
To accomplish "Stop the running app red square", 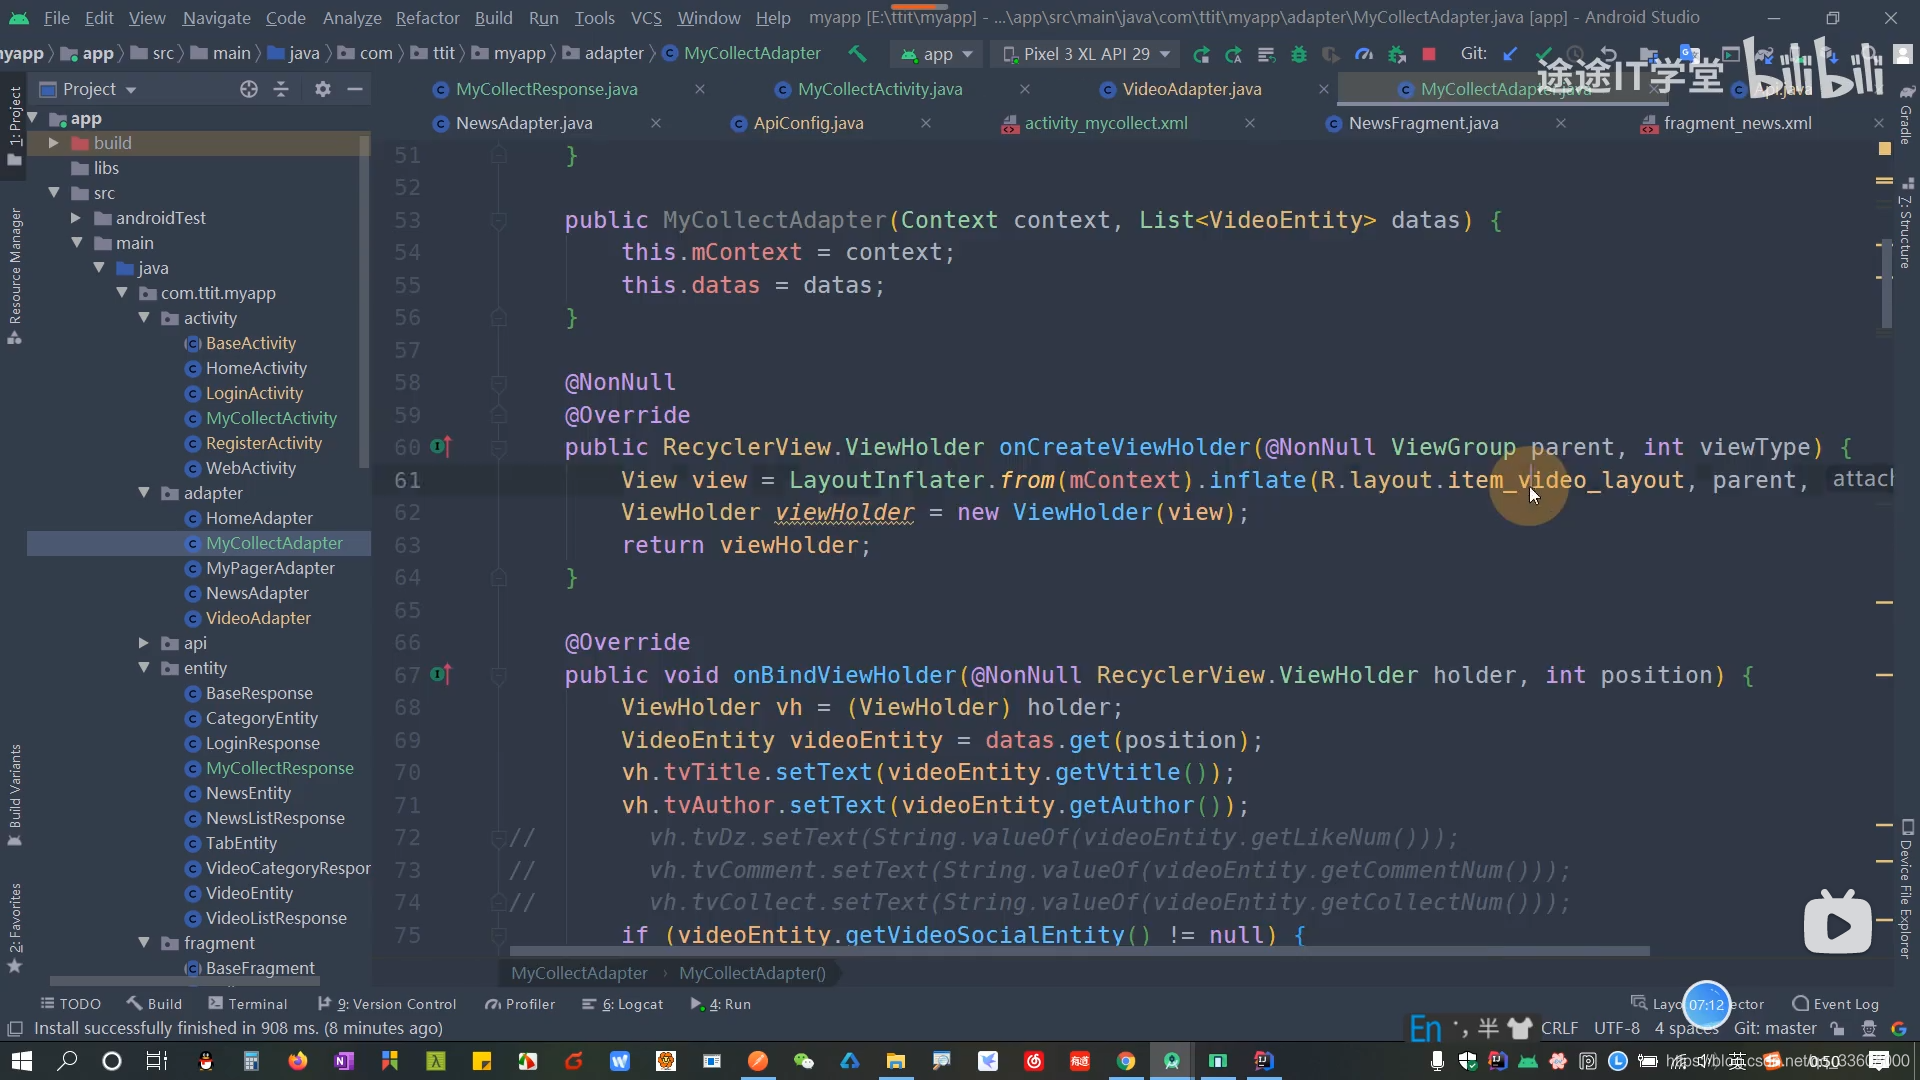I will pos(1429,54).
